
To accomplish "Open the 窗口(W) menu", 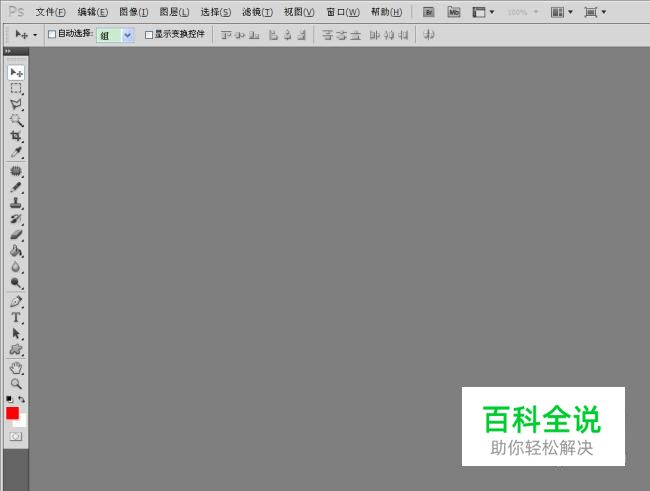I will click(x=343, y=12).
